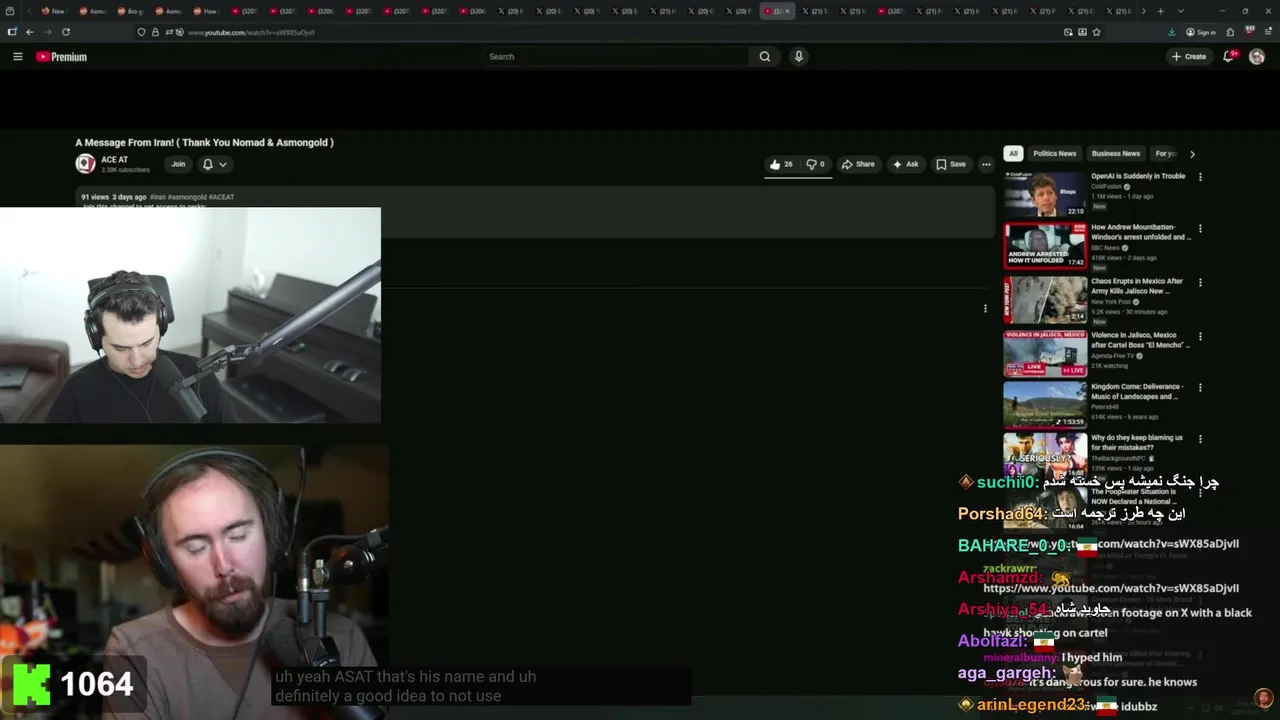Open the Violence in Jalisco live thumbnail
This screenshot has width=1280, height=720.
(x=1045, y=353)
